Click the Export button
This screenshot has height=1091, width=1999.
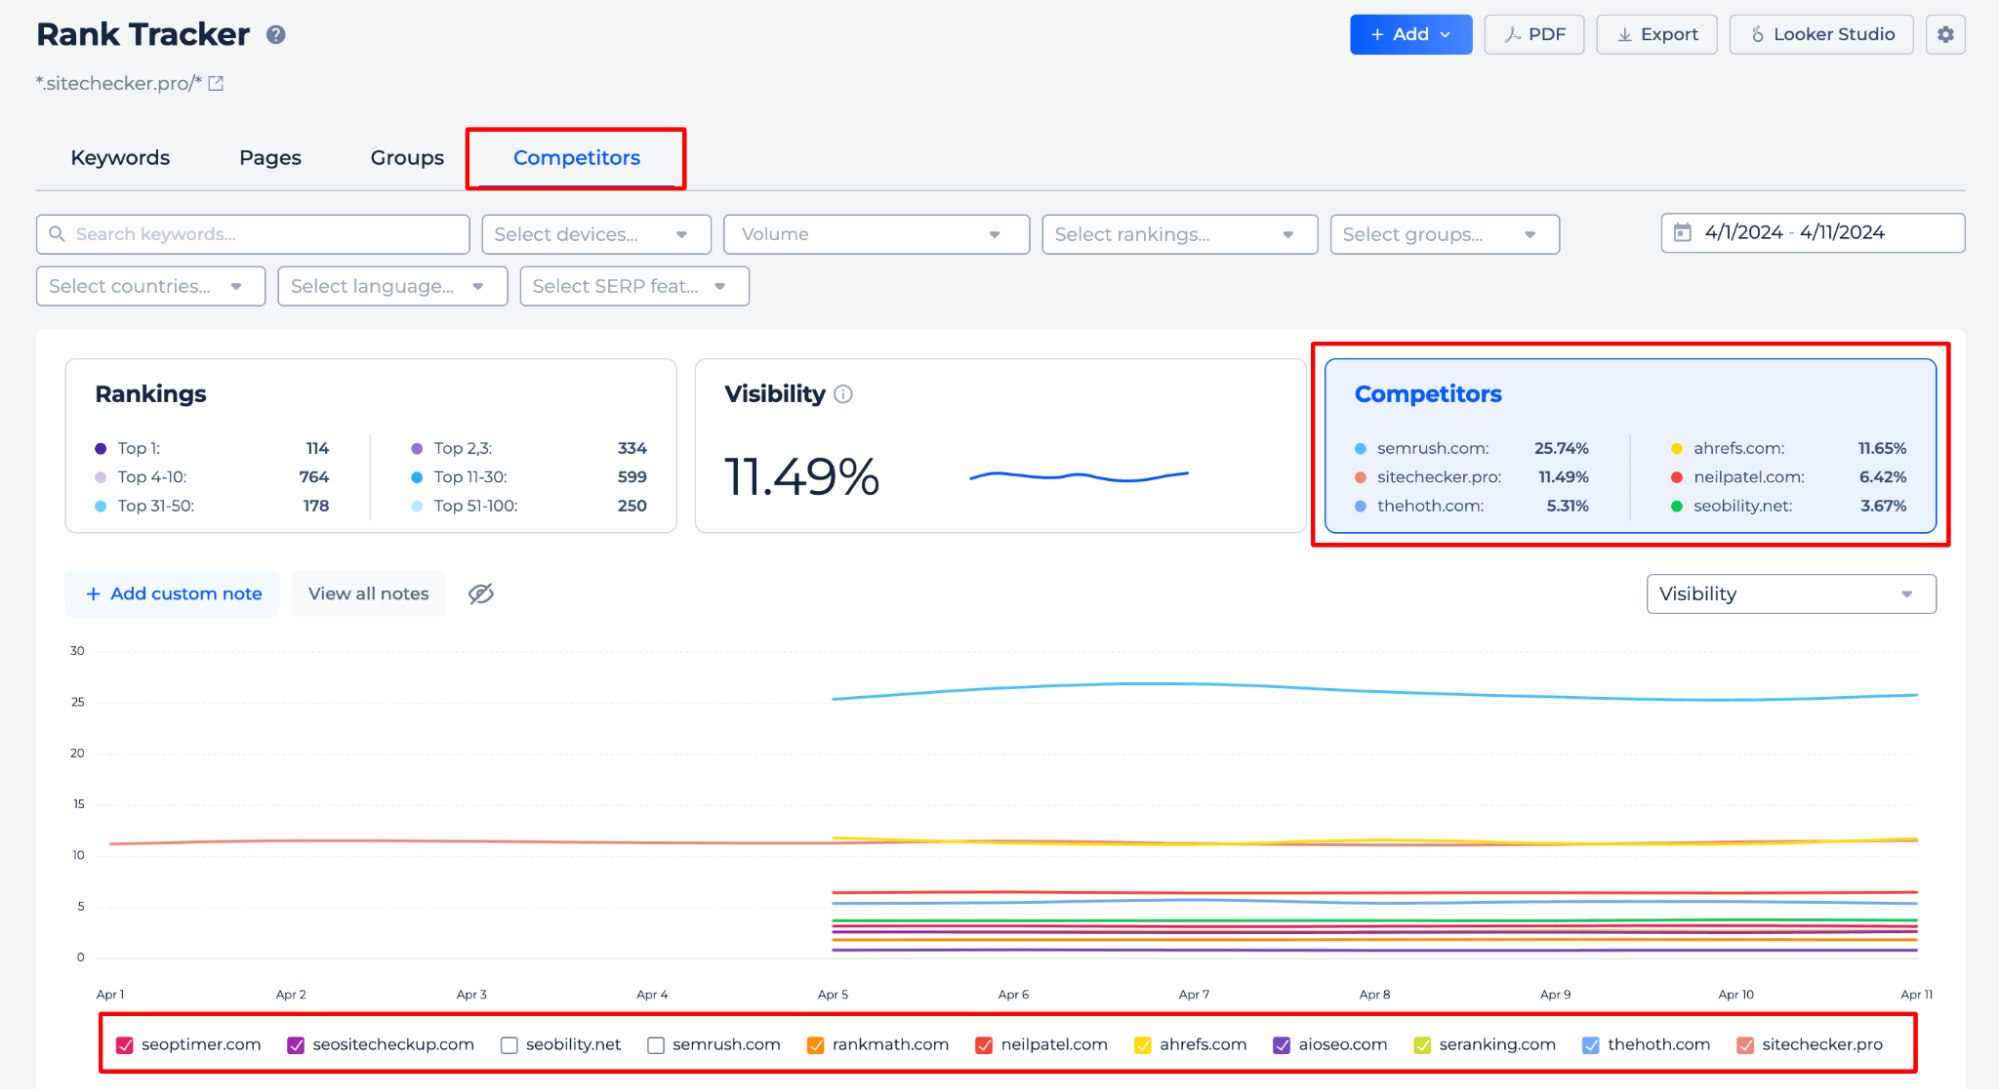click(x=1656, y=35)
